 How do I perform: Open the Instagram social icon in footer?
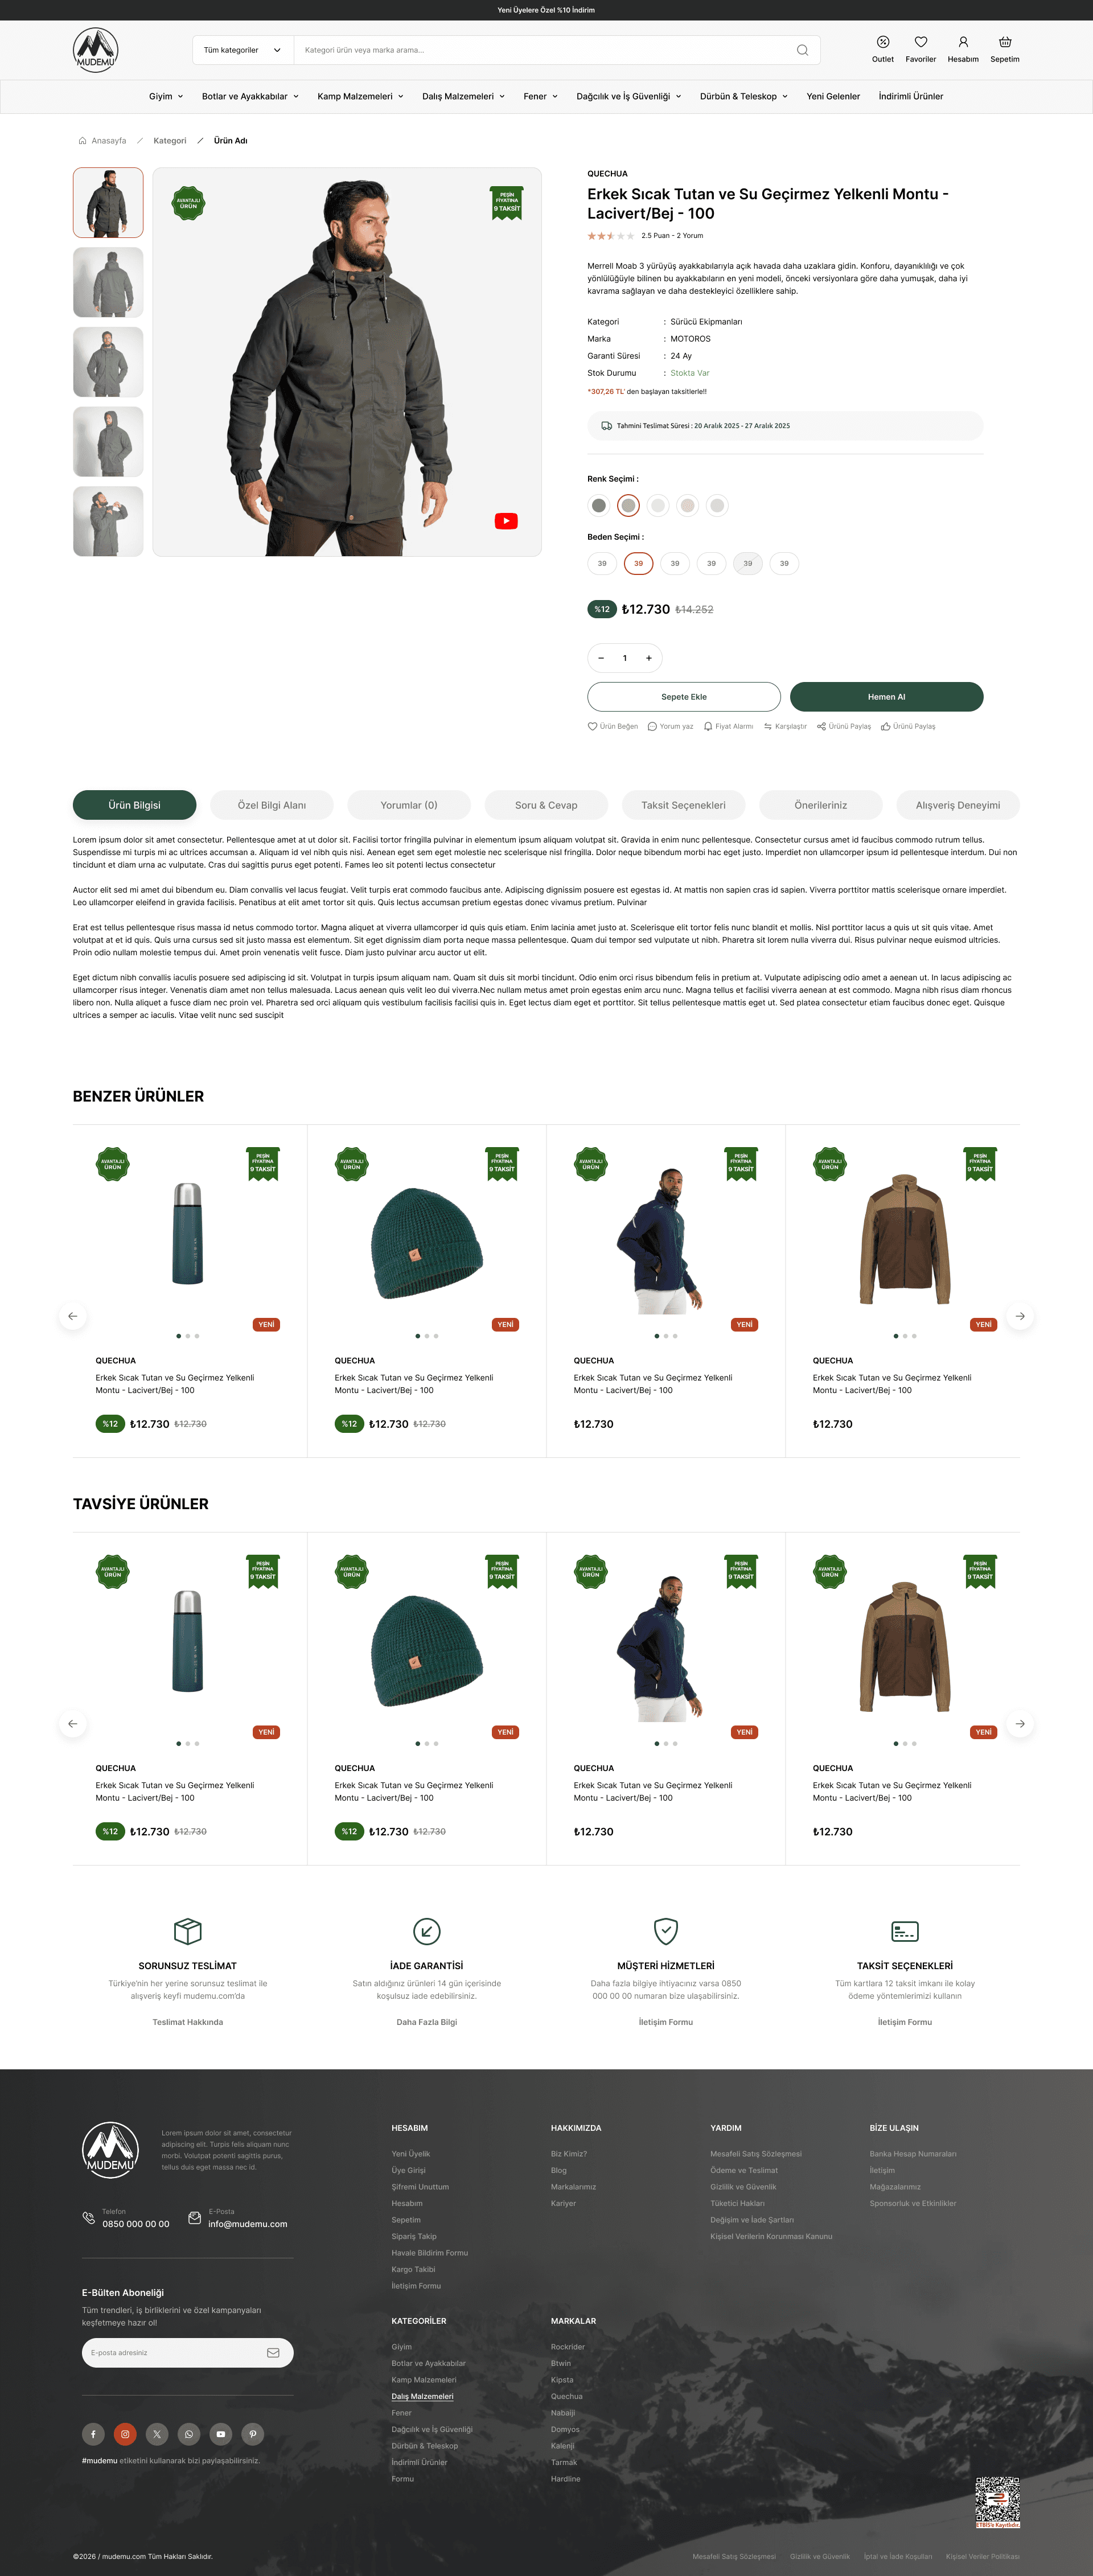[125, 2434]
